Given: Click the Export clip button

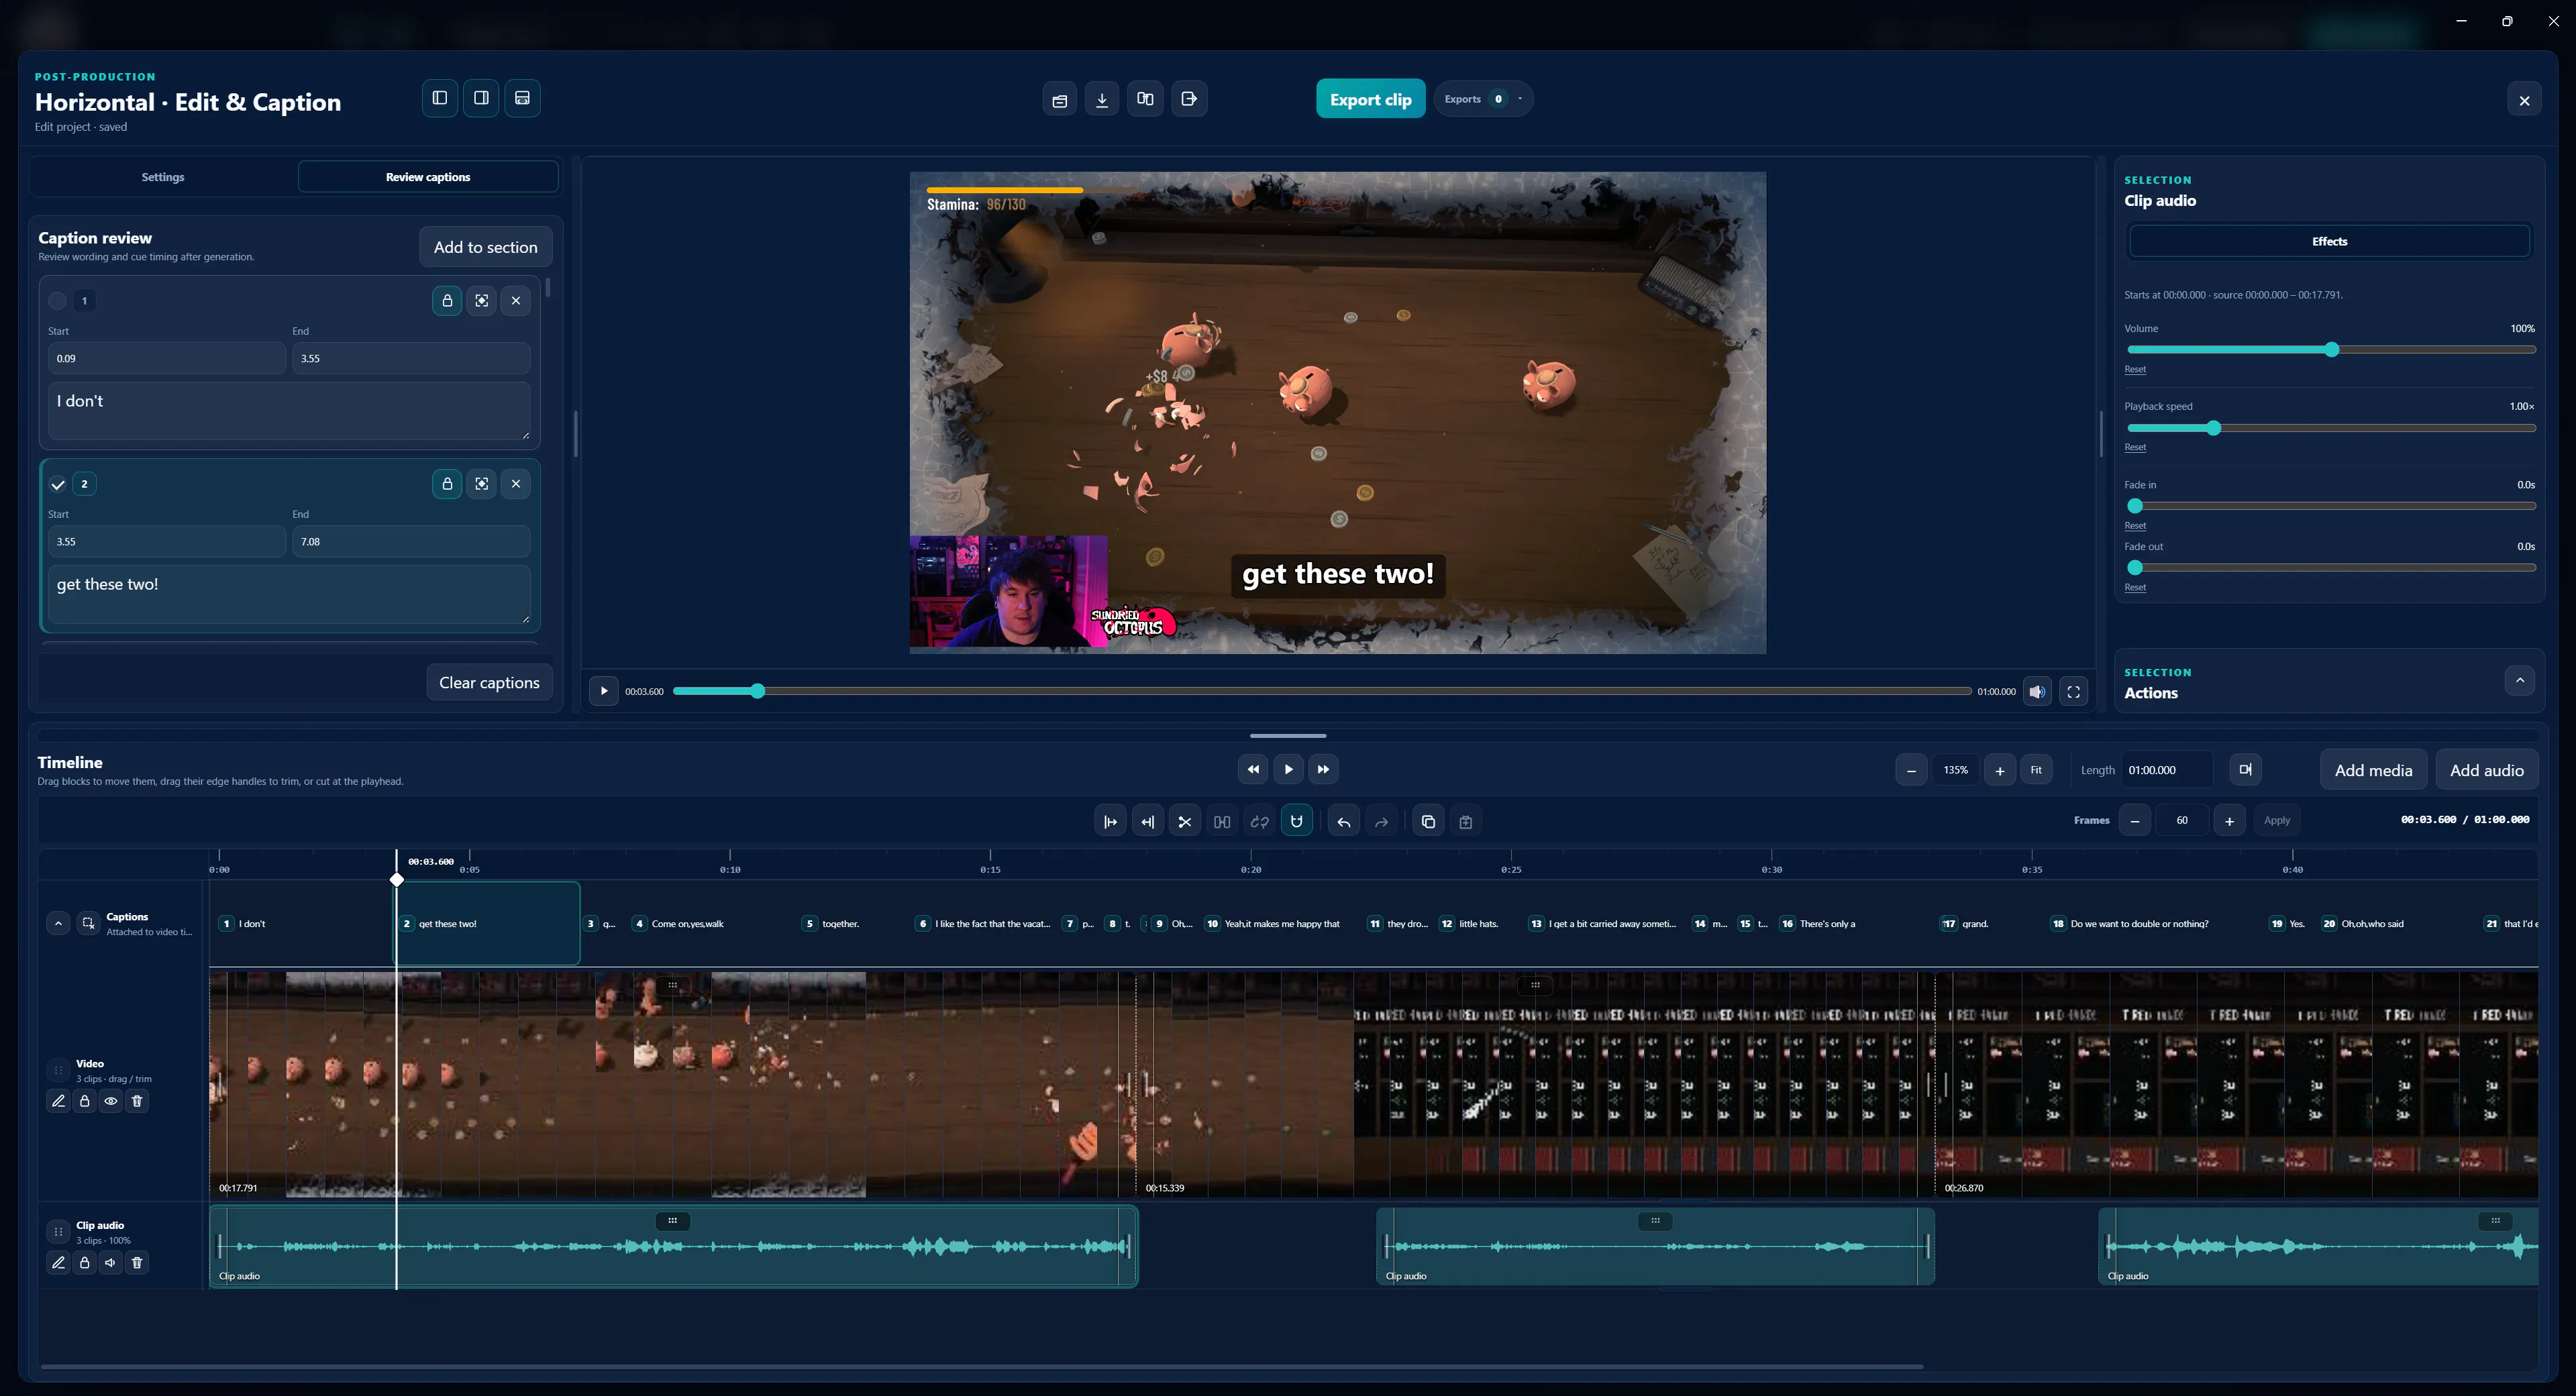Looking at the screenshot, I should 1370,99.
